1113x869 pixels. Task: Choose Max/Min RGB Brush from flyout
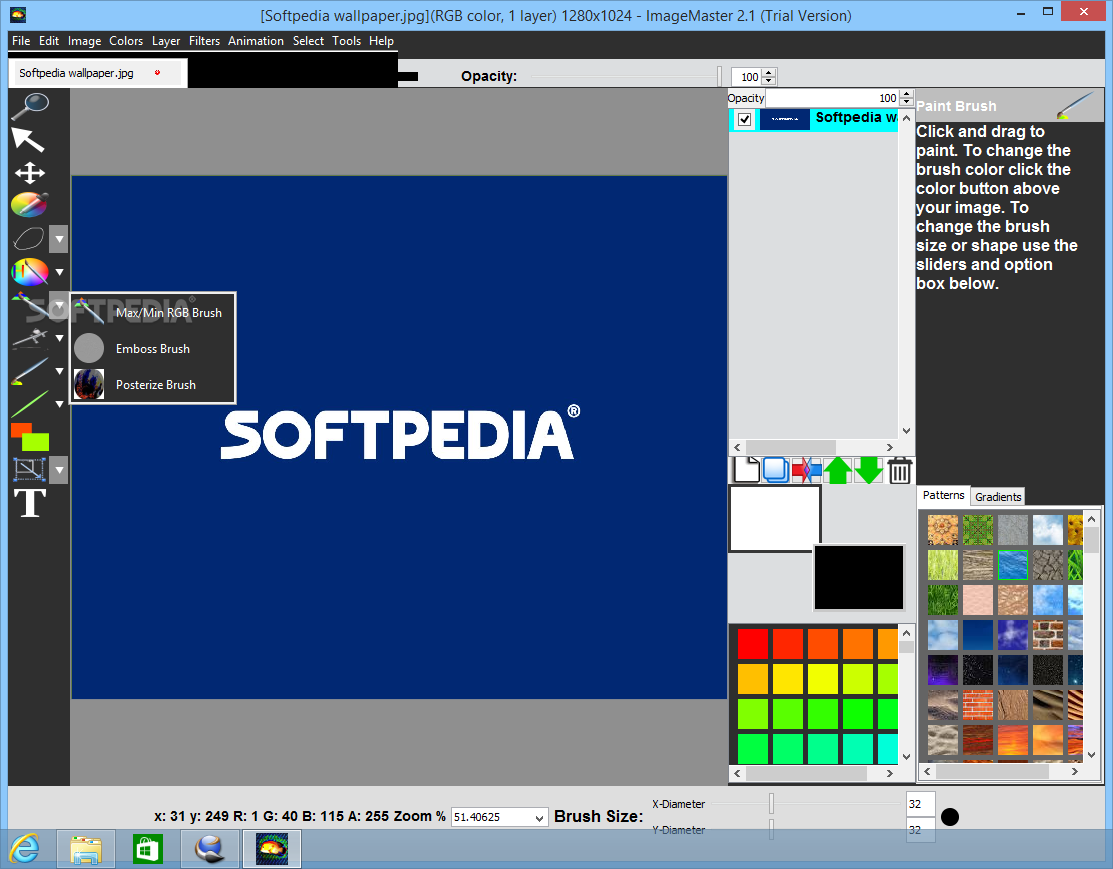click(153, 312)
